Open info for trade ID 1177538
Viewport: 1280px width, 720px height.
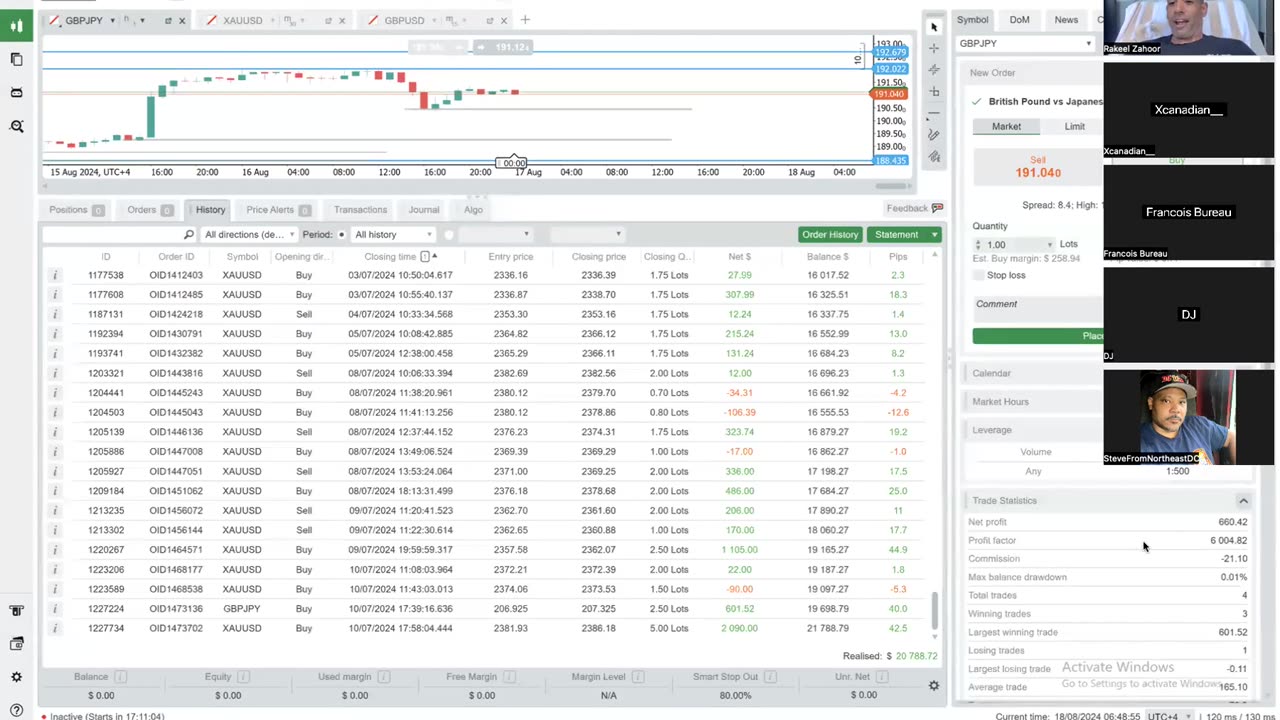(x=55, y=275)
